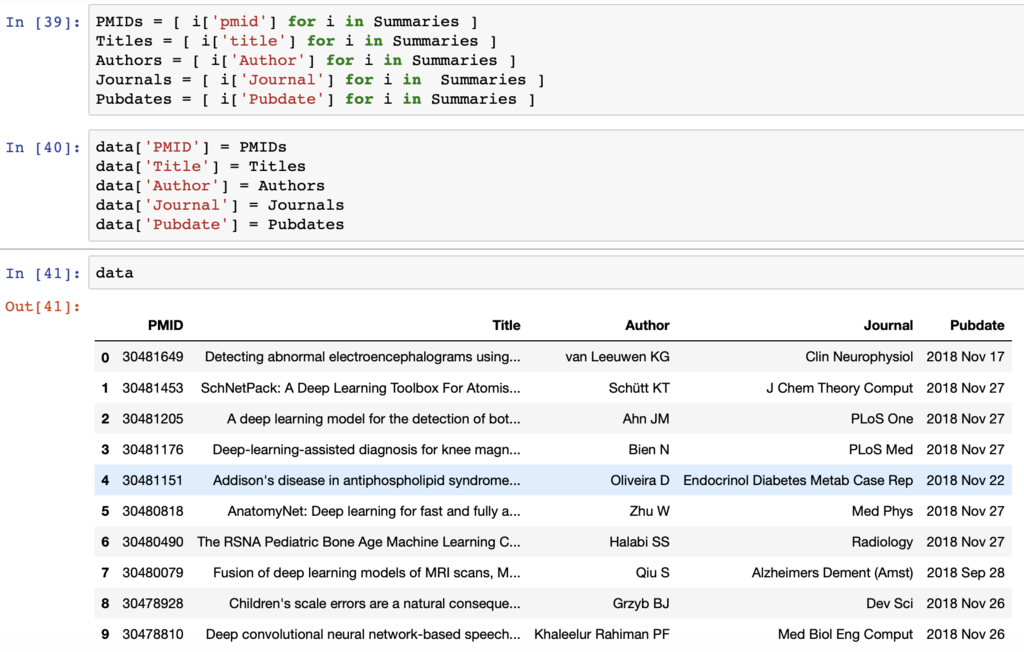Click the Author column header
This screenshot has width=1024, height=652.
click(x=647, y=325)
